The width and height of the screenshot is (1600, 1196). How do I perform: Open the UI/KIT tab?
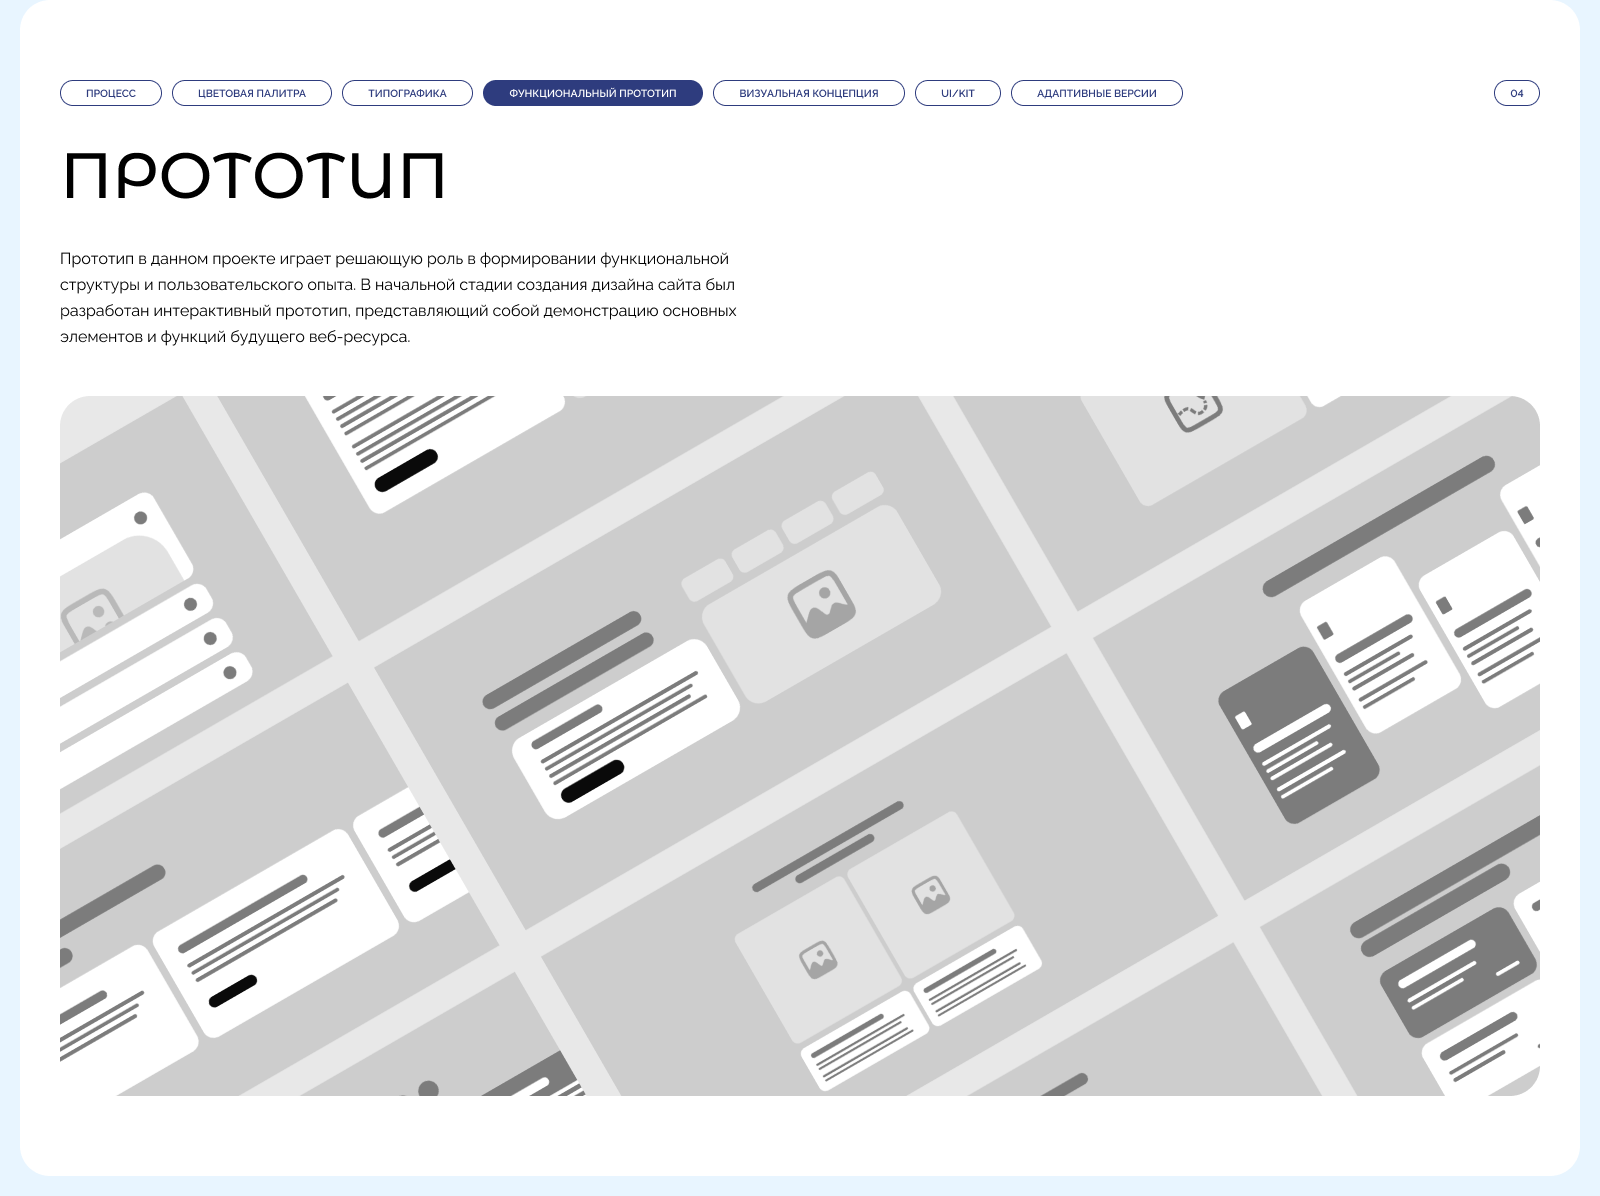[957, 93]
